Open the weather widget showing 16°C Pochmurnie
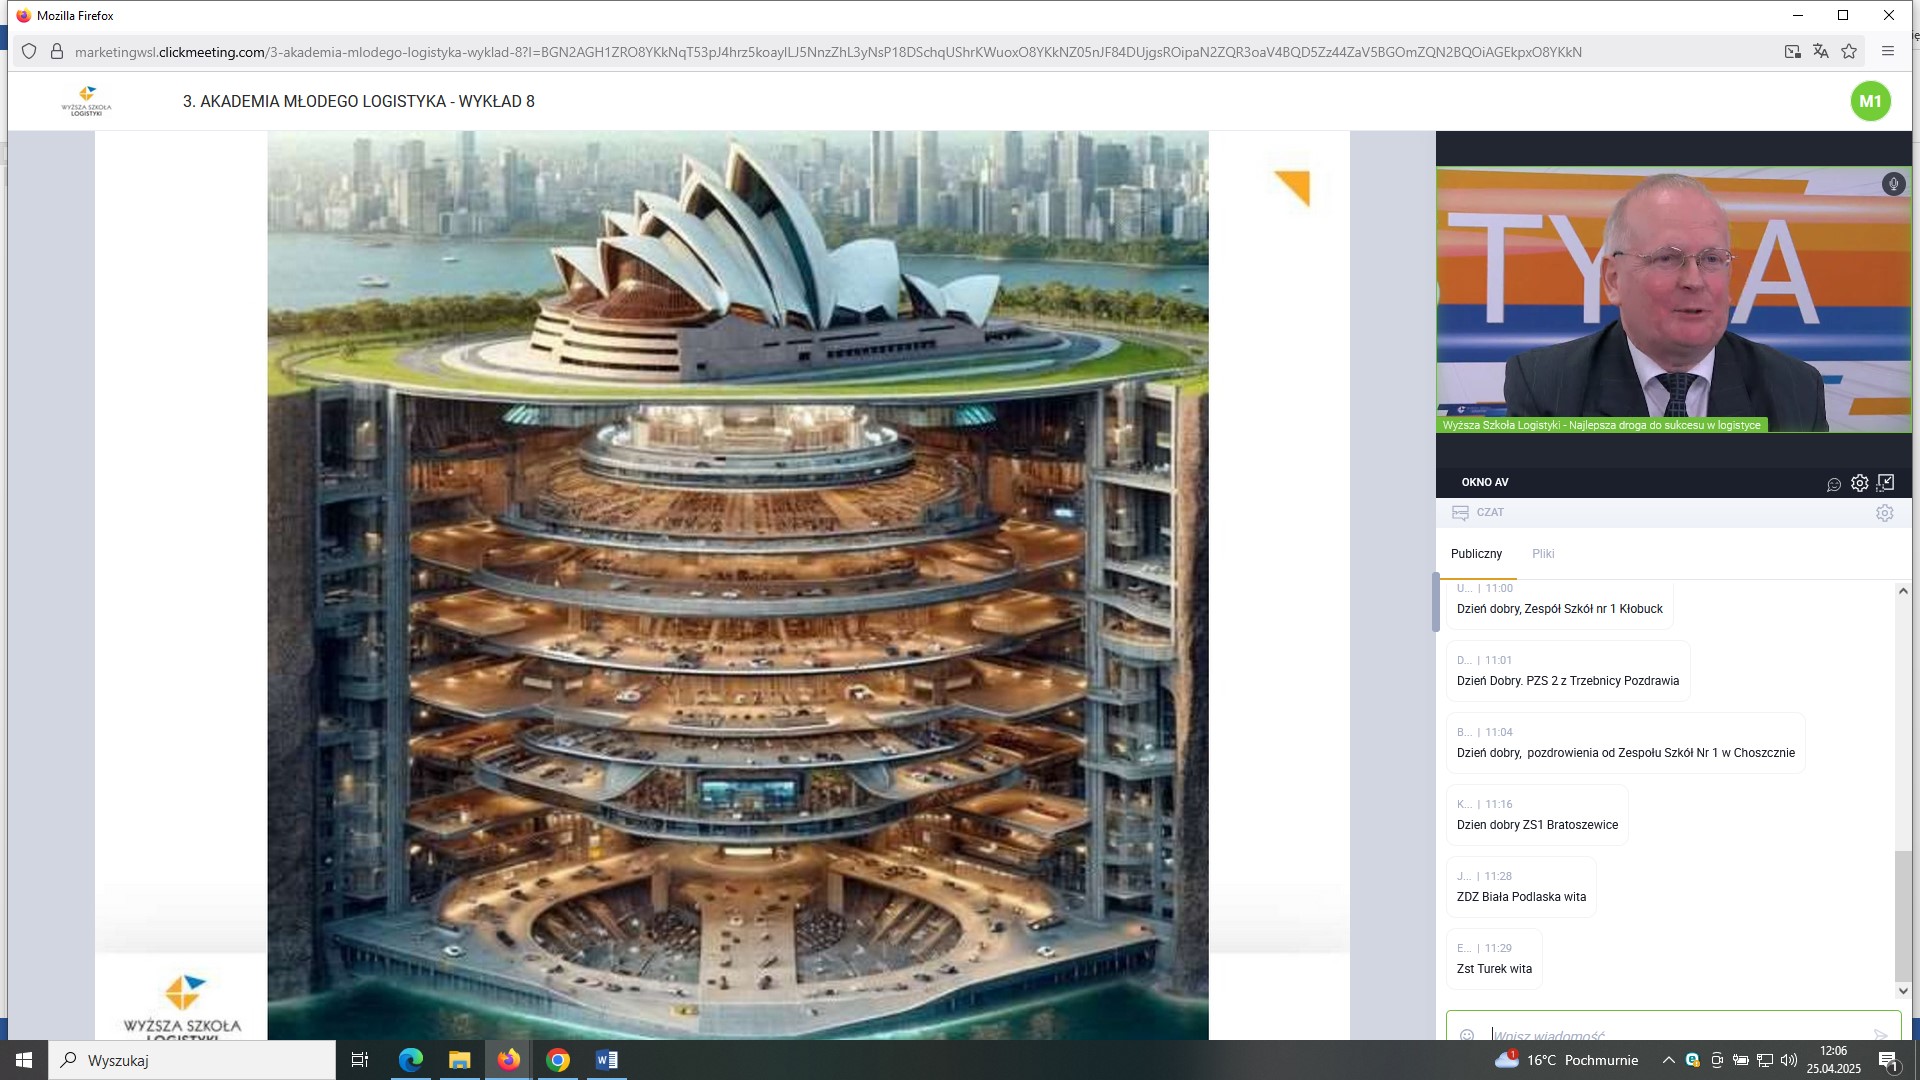Image resolution: width=1920 pixels, height=1080 pixels. (x=1566, y=1060)
